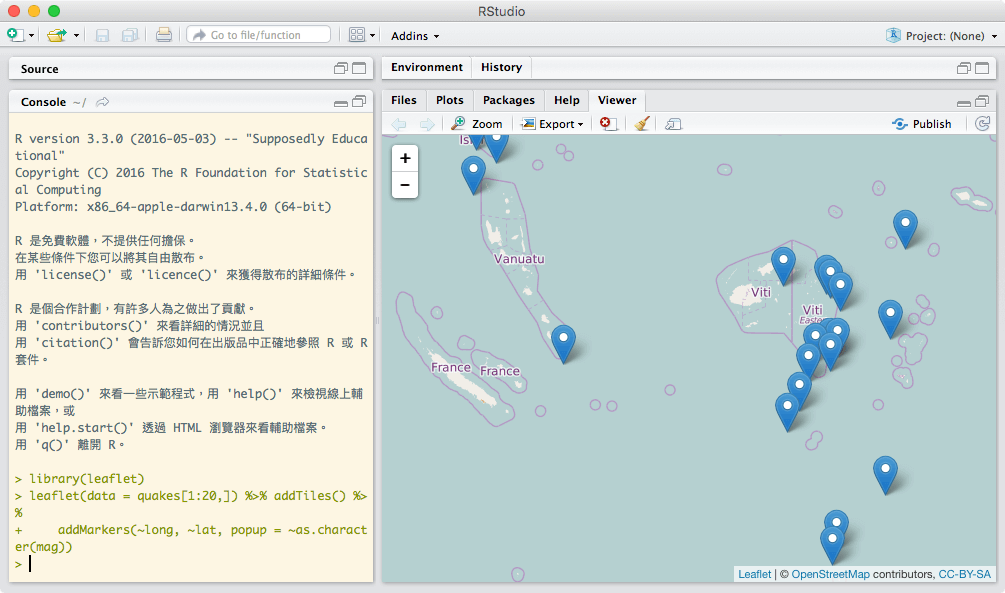Screen dimensions: 1005x593
Task: Clear all viewer items with broom icon
Action: pos(642,124)
